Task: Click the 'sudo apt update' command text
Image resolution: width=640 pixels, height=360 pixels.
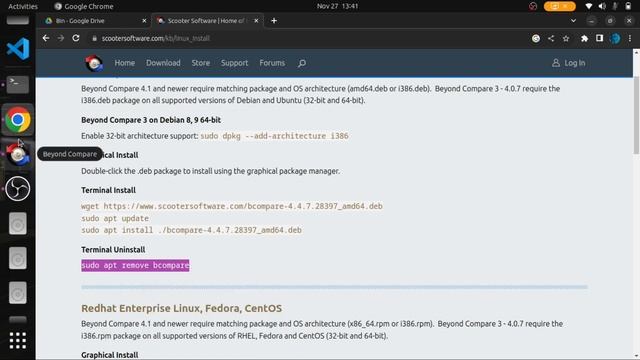Action: (x=115, y=218)
